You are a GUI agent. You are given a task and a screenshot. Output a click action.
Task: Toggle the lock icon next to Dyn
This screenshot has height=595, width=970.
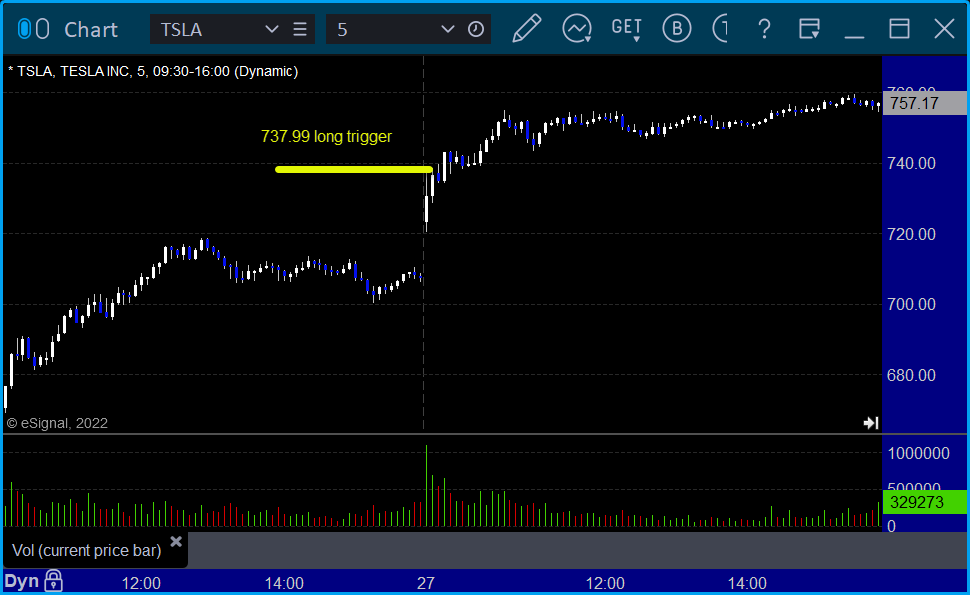coord(53,581)
